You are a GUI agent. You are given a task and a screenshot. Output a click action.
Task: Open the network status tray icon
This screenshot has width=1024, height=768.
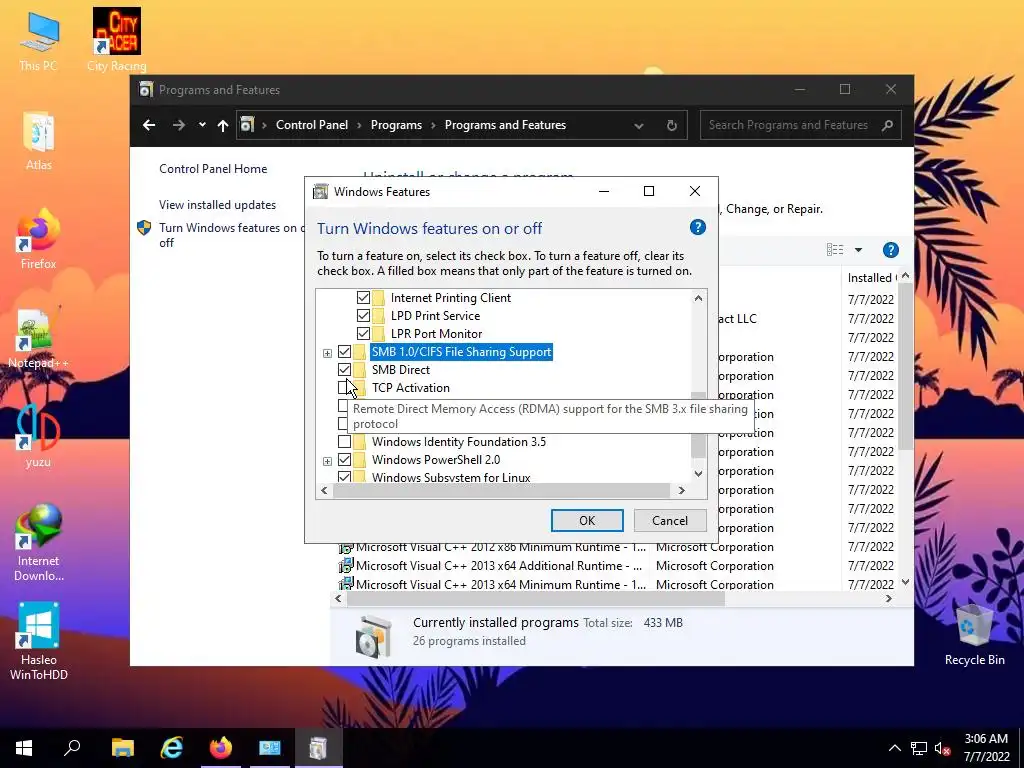click(x=919, y=748)
